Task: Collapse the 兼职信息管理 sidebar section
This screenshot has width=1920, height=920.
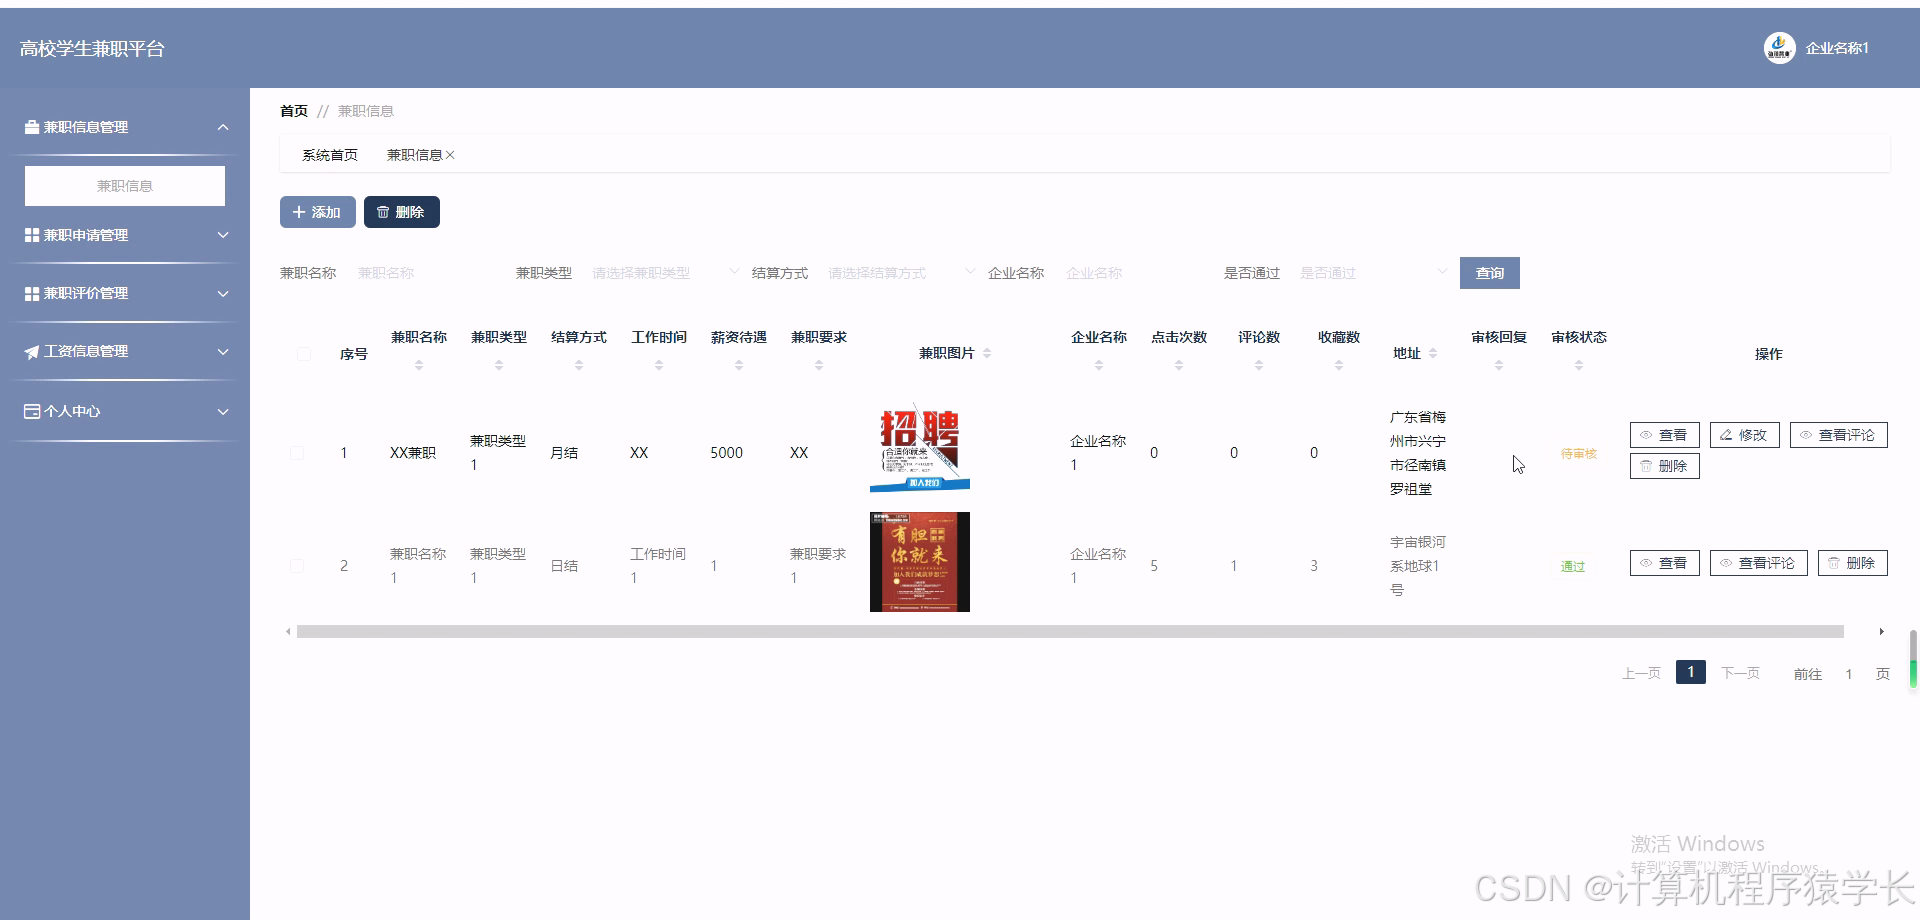Action: click(x=223, y=127)
